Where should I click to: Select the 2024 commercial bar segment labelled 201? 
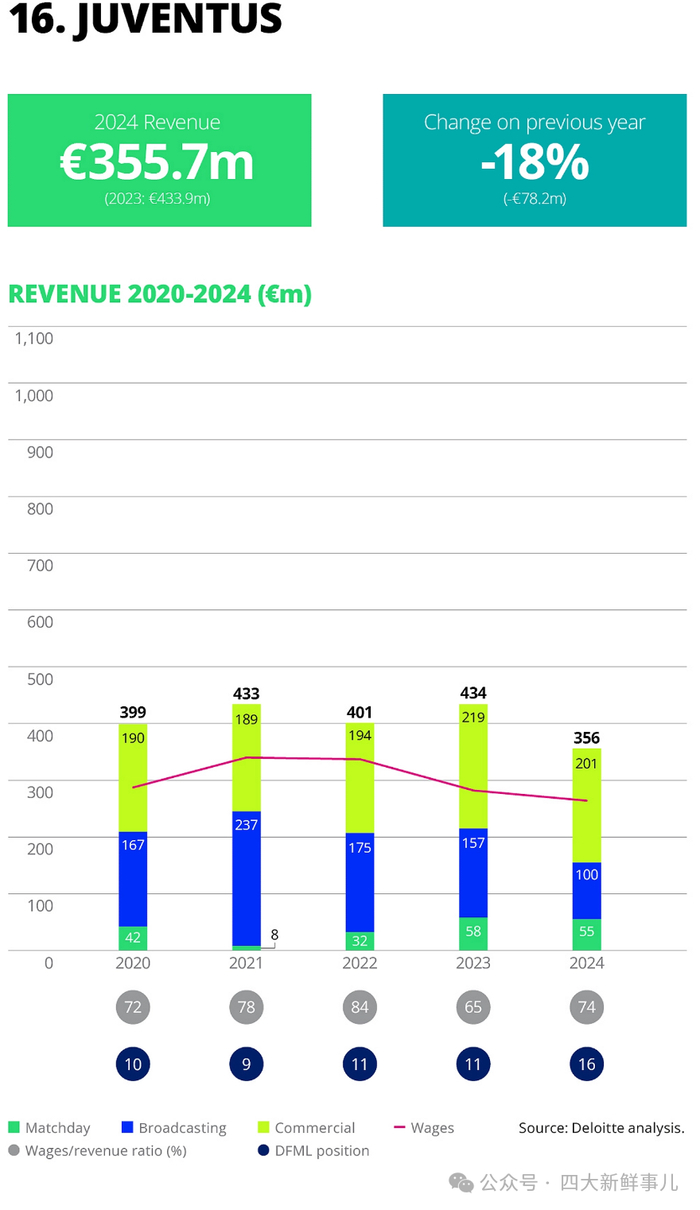coord(587,805)
